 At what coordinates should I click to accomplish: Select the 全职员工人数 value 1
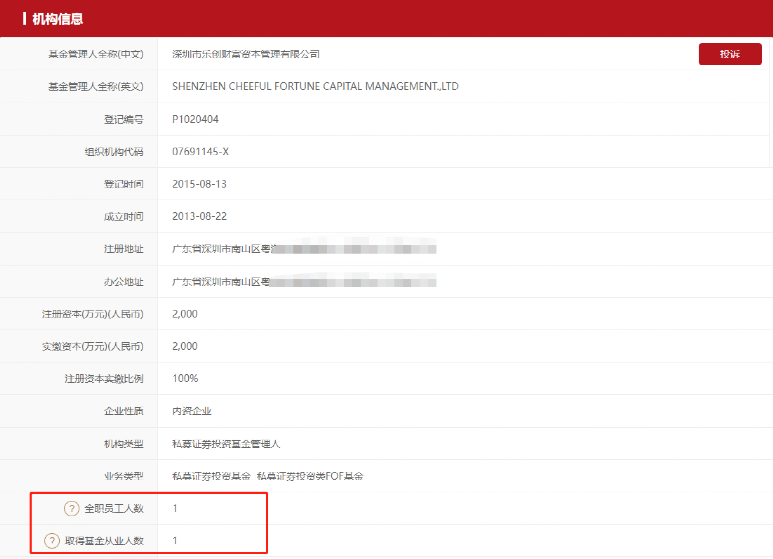tap(175, 508)
